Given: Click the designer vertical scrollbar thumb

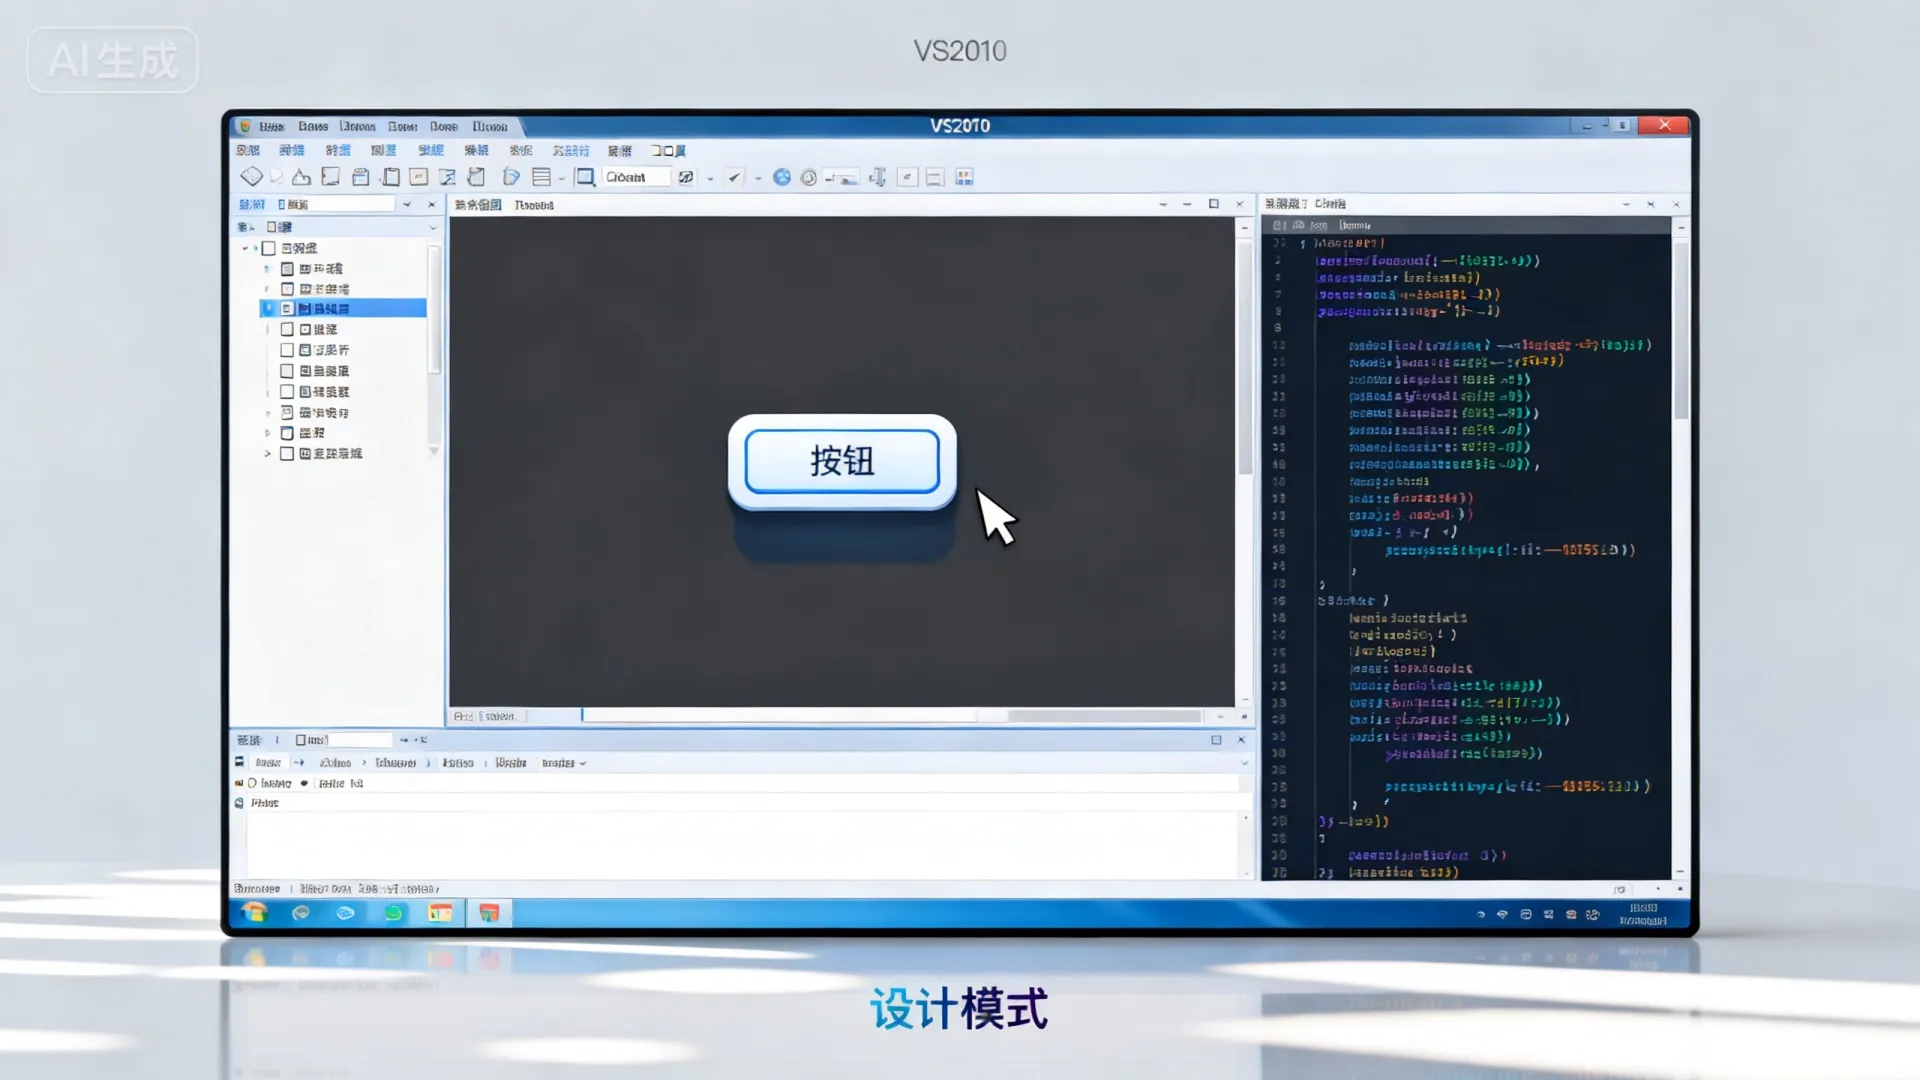Looking at the screenshot, I should [1245, 358].
